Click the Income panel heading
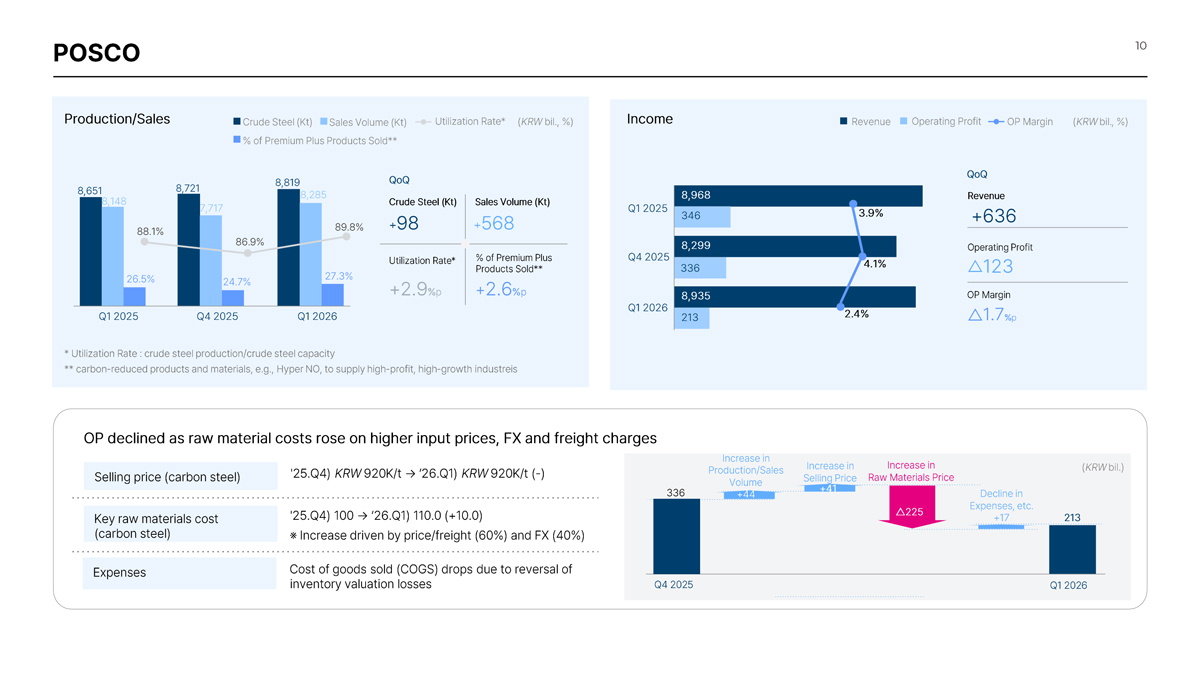Viewport: 1200px width, 675px height. point(649,119)
